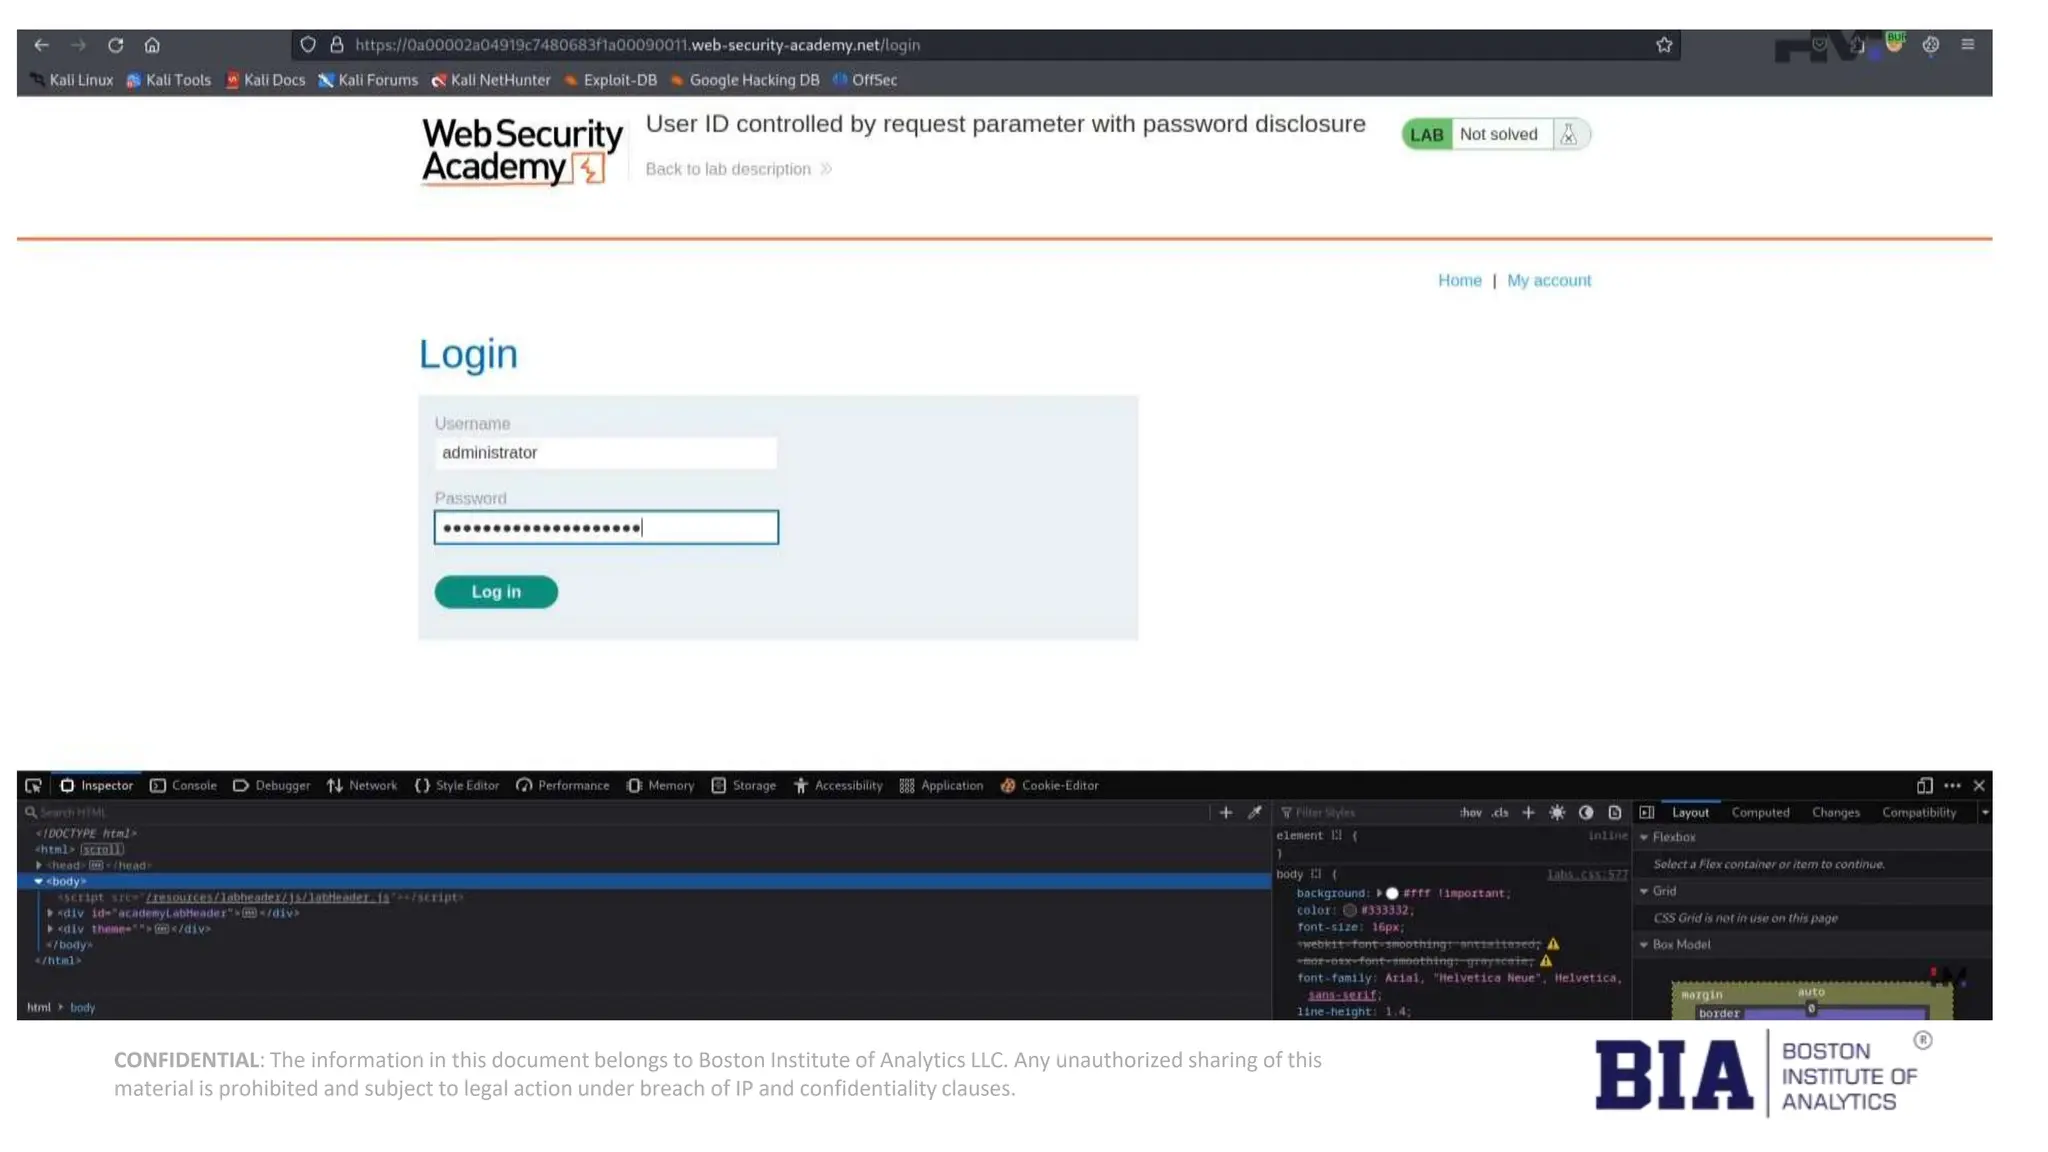This screenshot has height=1152, width=2048.
Task: Reload the page with the refresh icon
Action: (116, 45)
